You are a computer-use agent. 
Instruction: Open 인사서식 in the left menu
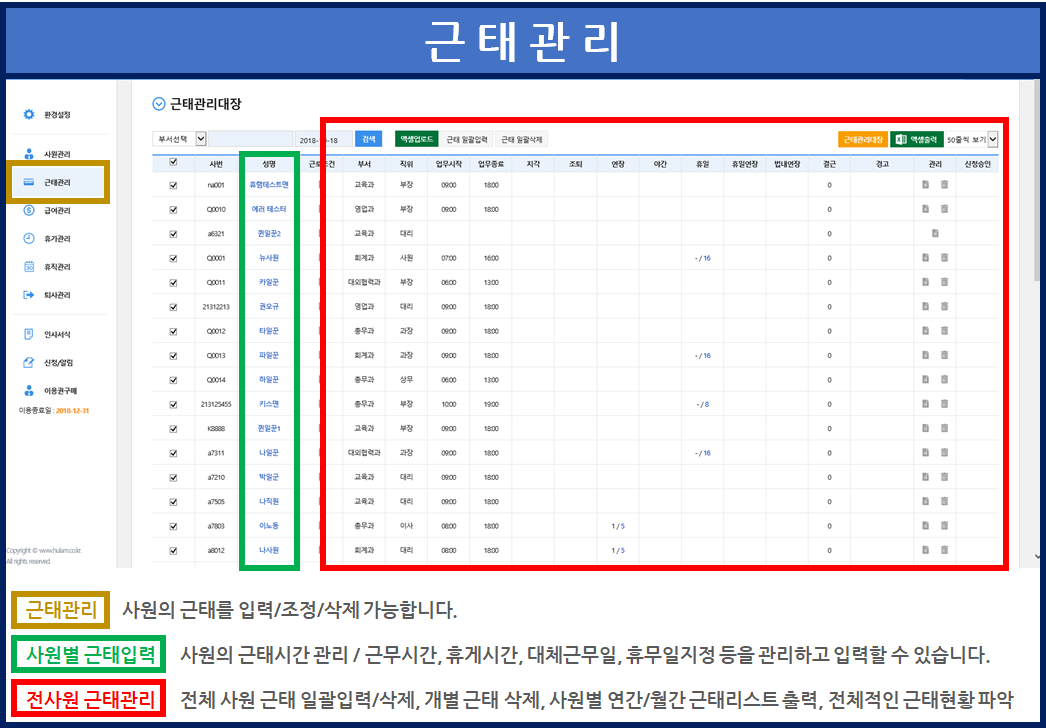[57, 335]
